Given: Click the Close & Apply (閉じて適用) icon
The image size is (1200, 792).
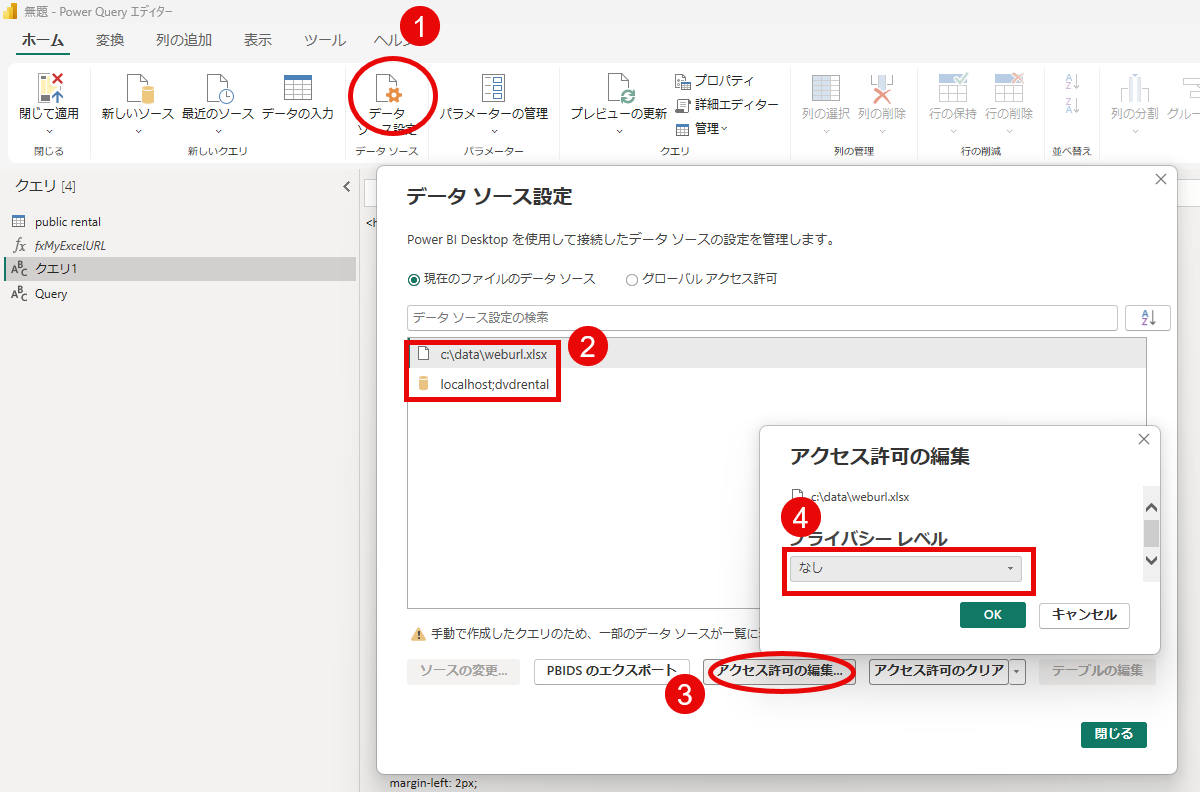Looking at the screenshot, I should pos(49,88).
